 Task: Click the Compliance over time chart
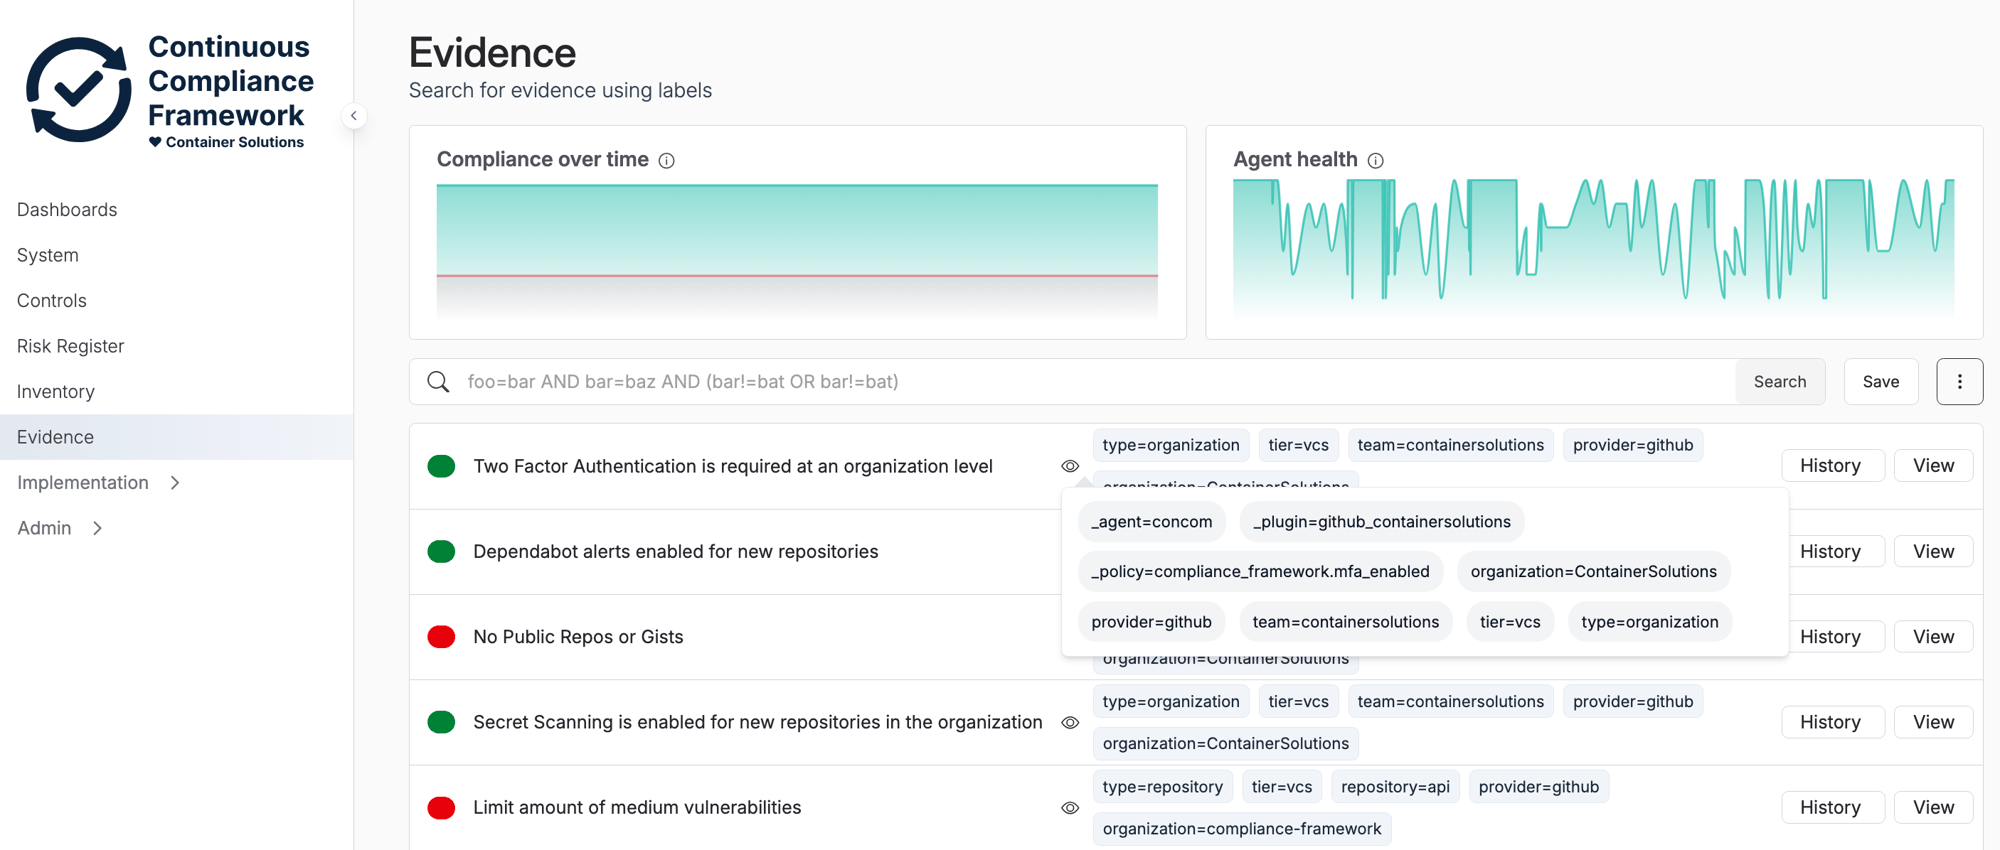[x=797, y=250]
